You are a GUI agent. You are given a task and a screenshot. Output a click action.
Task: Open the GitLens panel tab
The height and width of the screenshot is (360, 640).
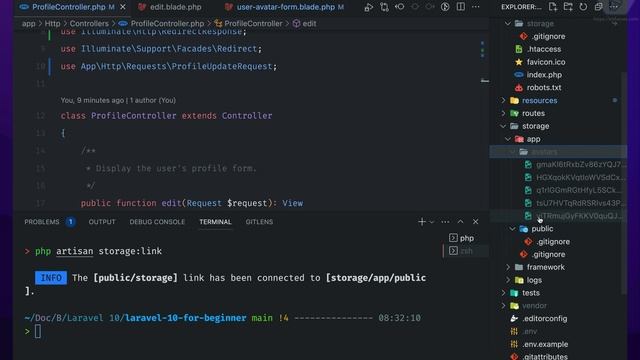pos(259,222)
